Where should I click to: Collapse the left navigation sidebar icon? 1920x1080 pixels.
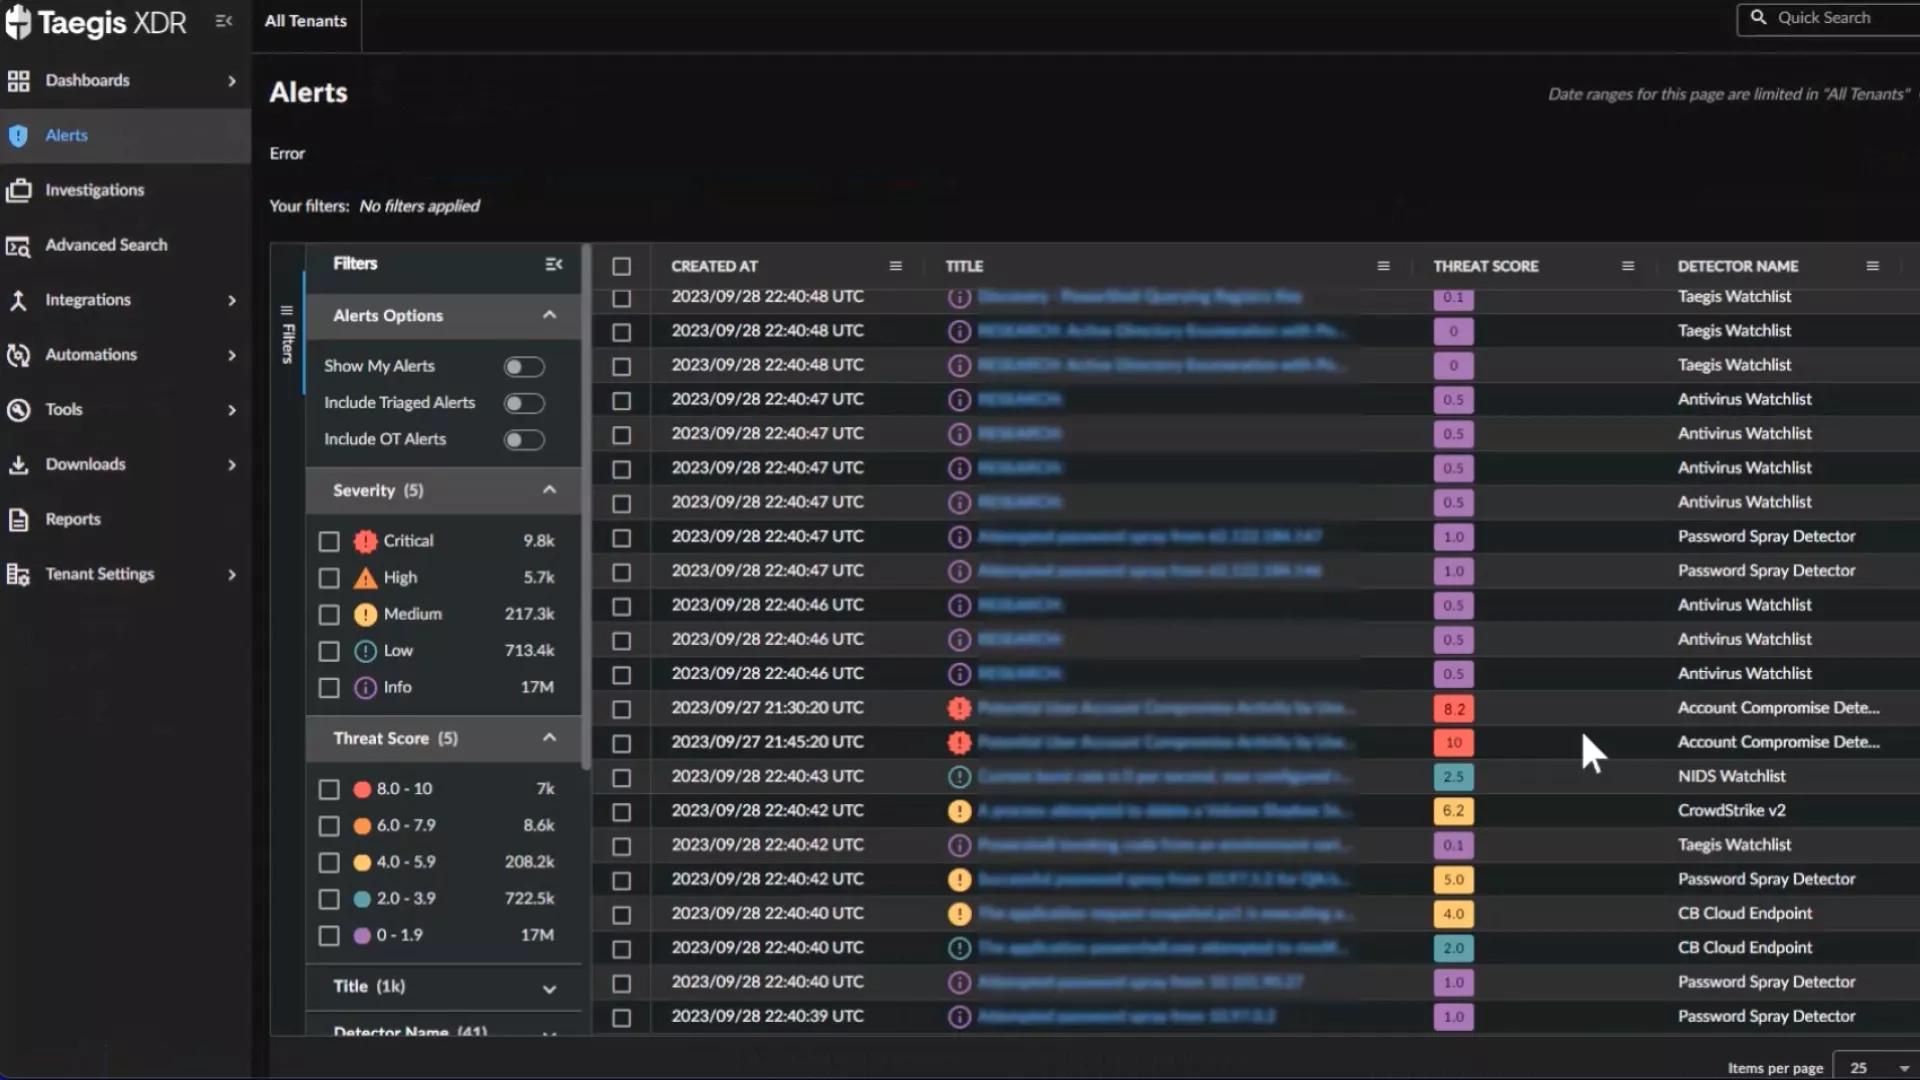coord(224,21)
